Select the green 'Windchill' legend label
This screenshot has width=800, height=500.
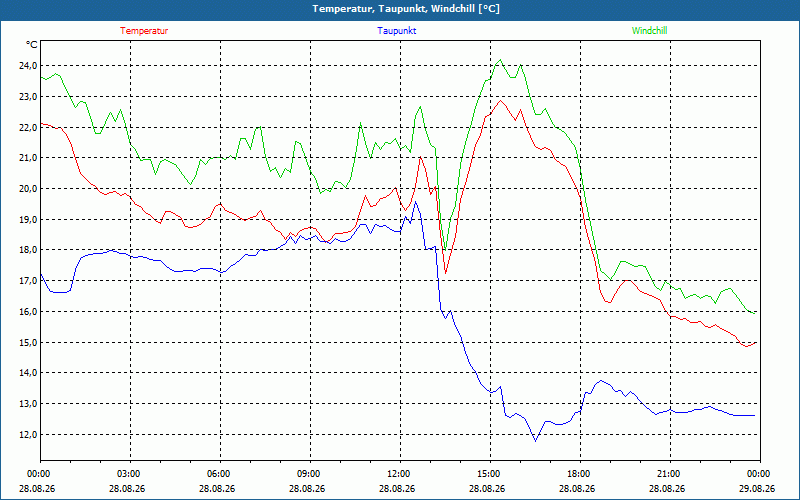point(649,31)
